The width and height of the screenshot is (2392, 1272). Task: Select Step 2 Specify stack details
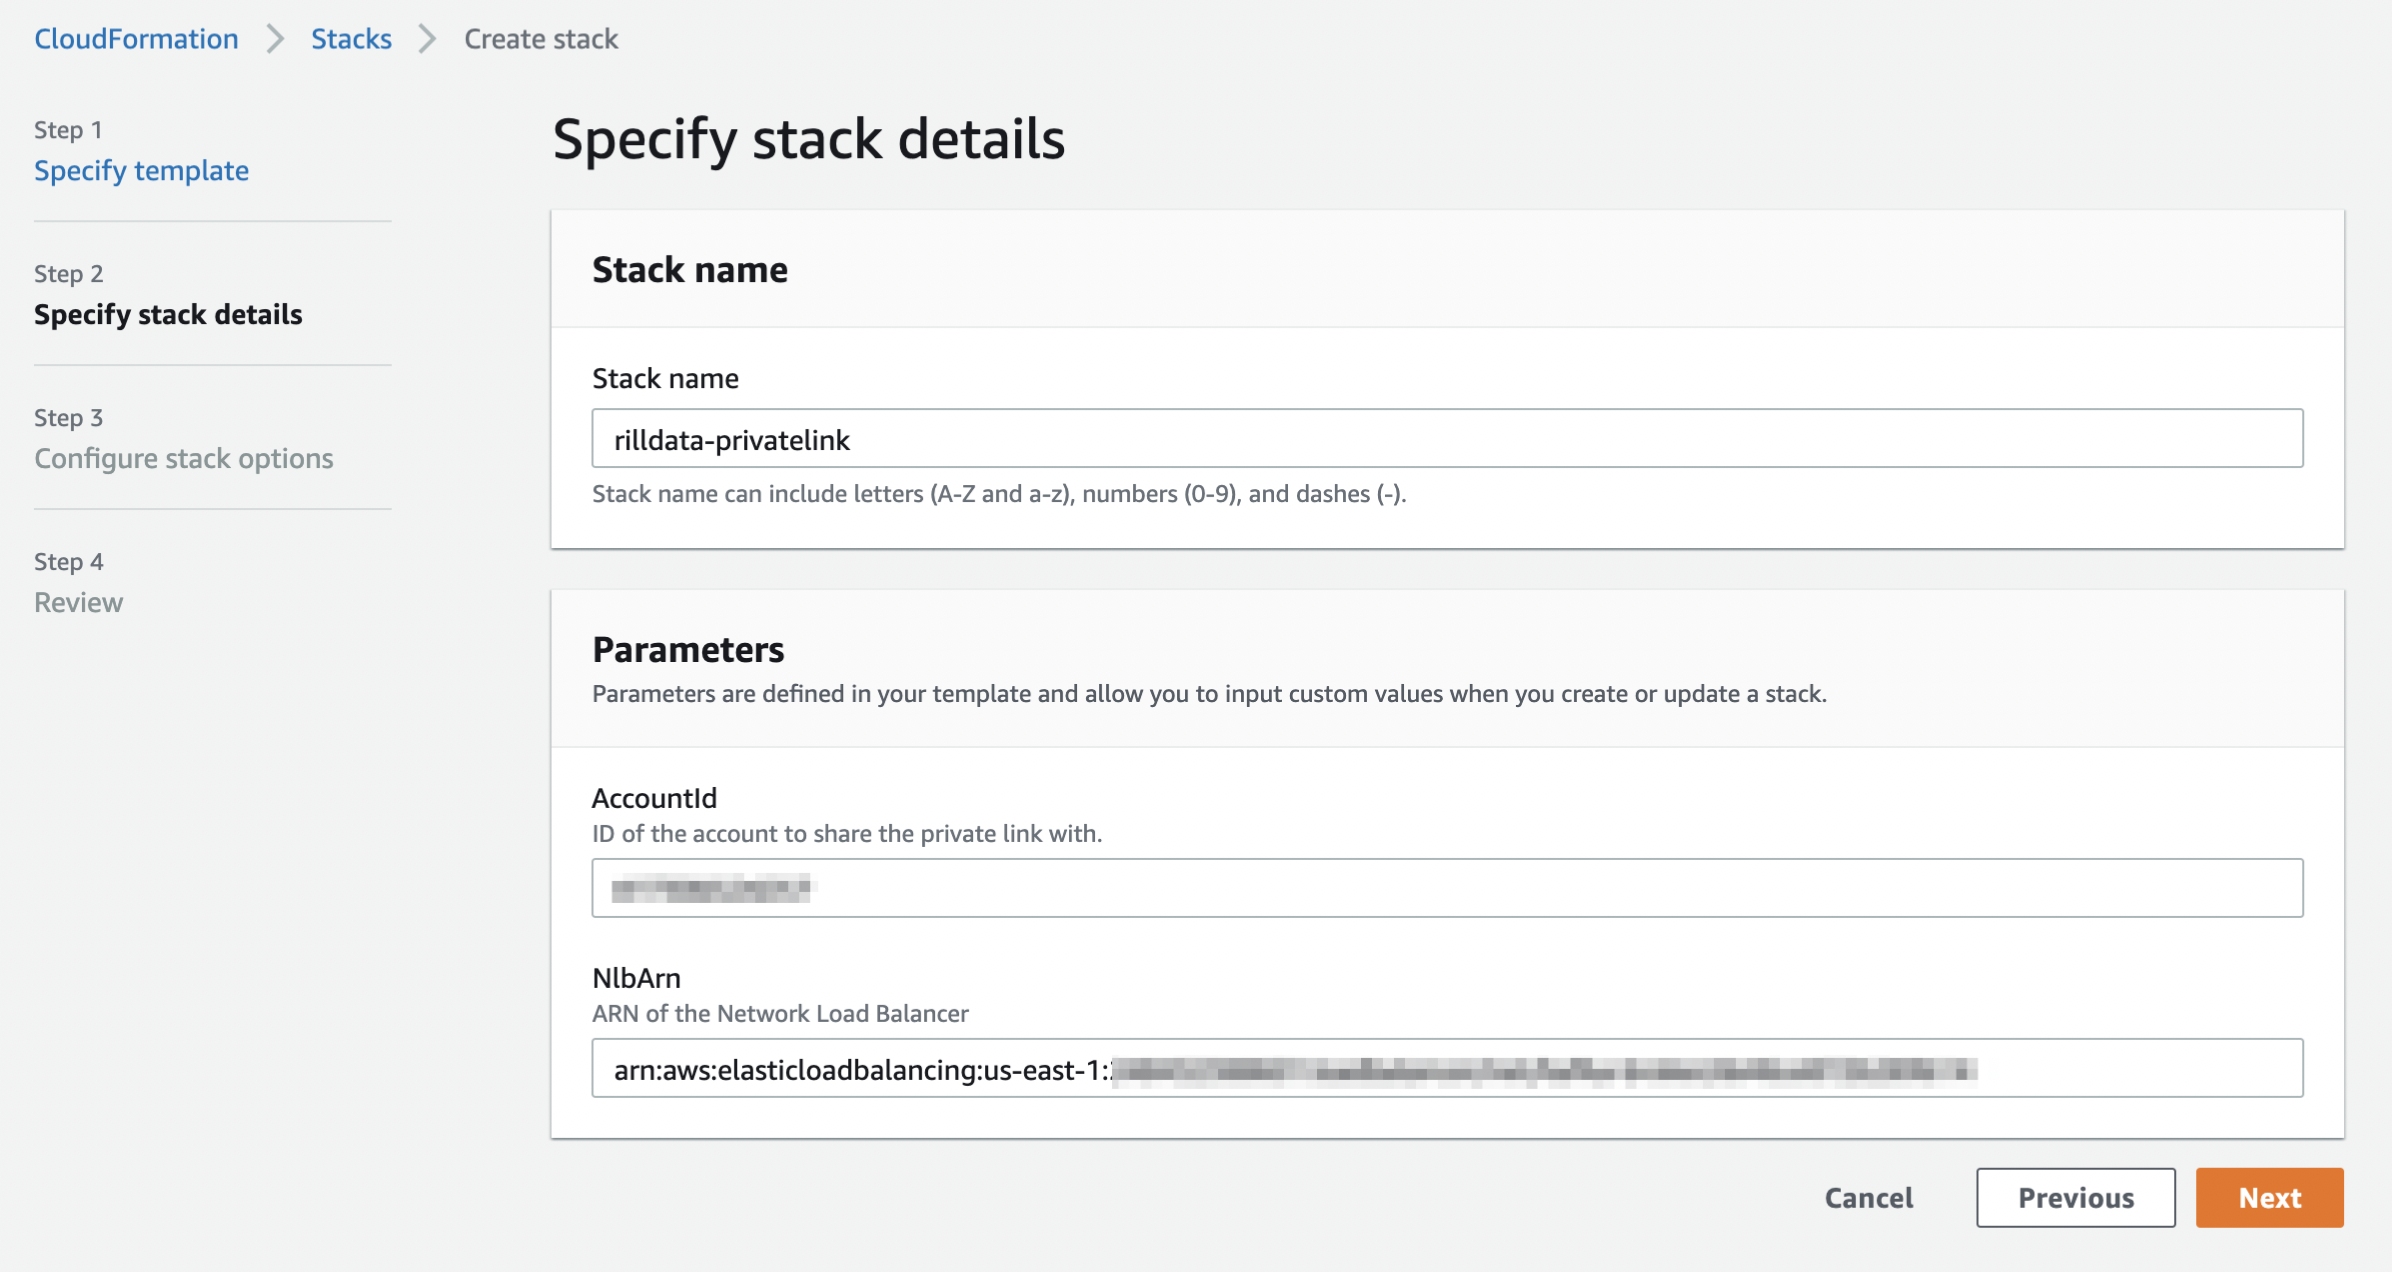tap(168, 315)
